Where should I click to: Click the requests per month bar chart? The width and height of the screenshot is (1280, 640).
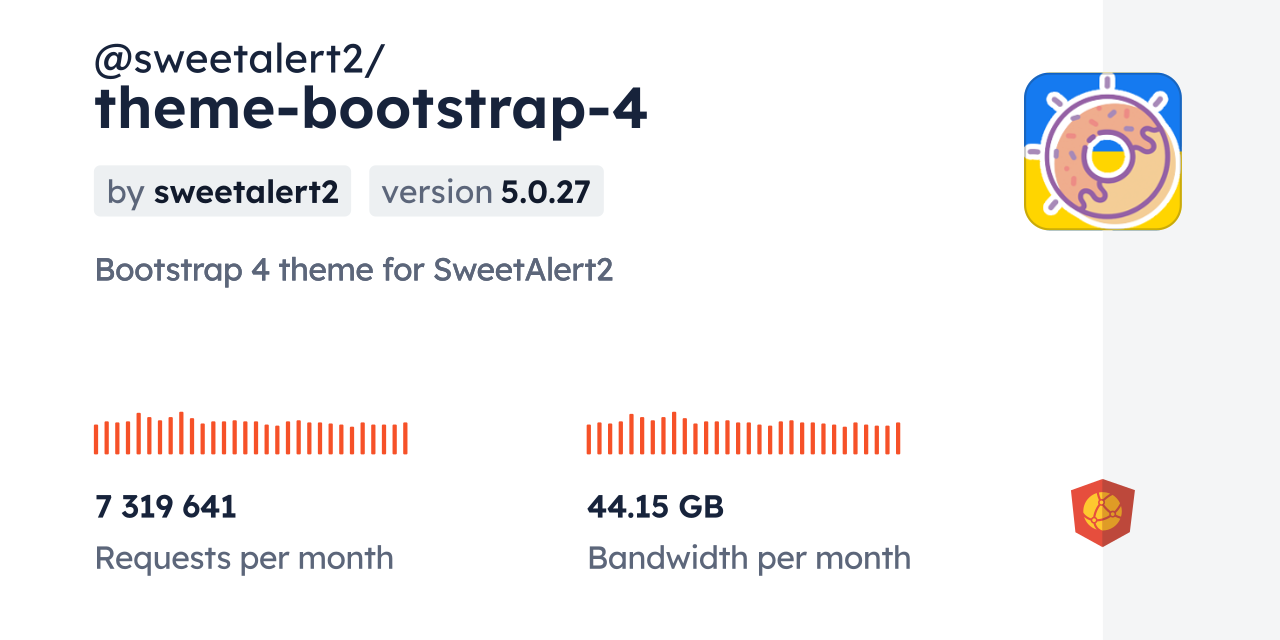(x=250, y=434)
